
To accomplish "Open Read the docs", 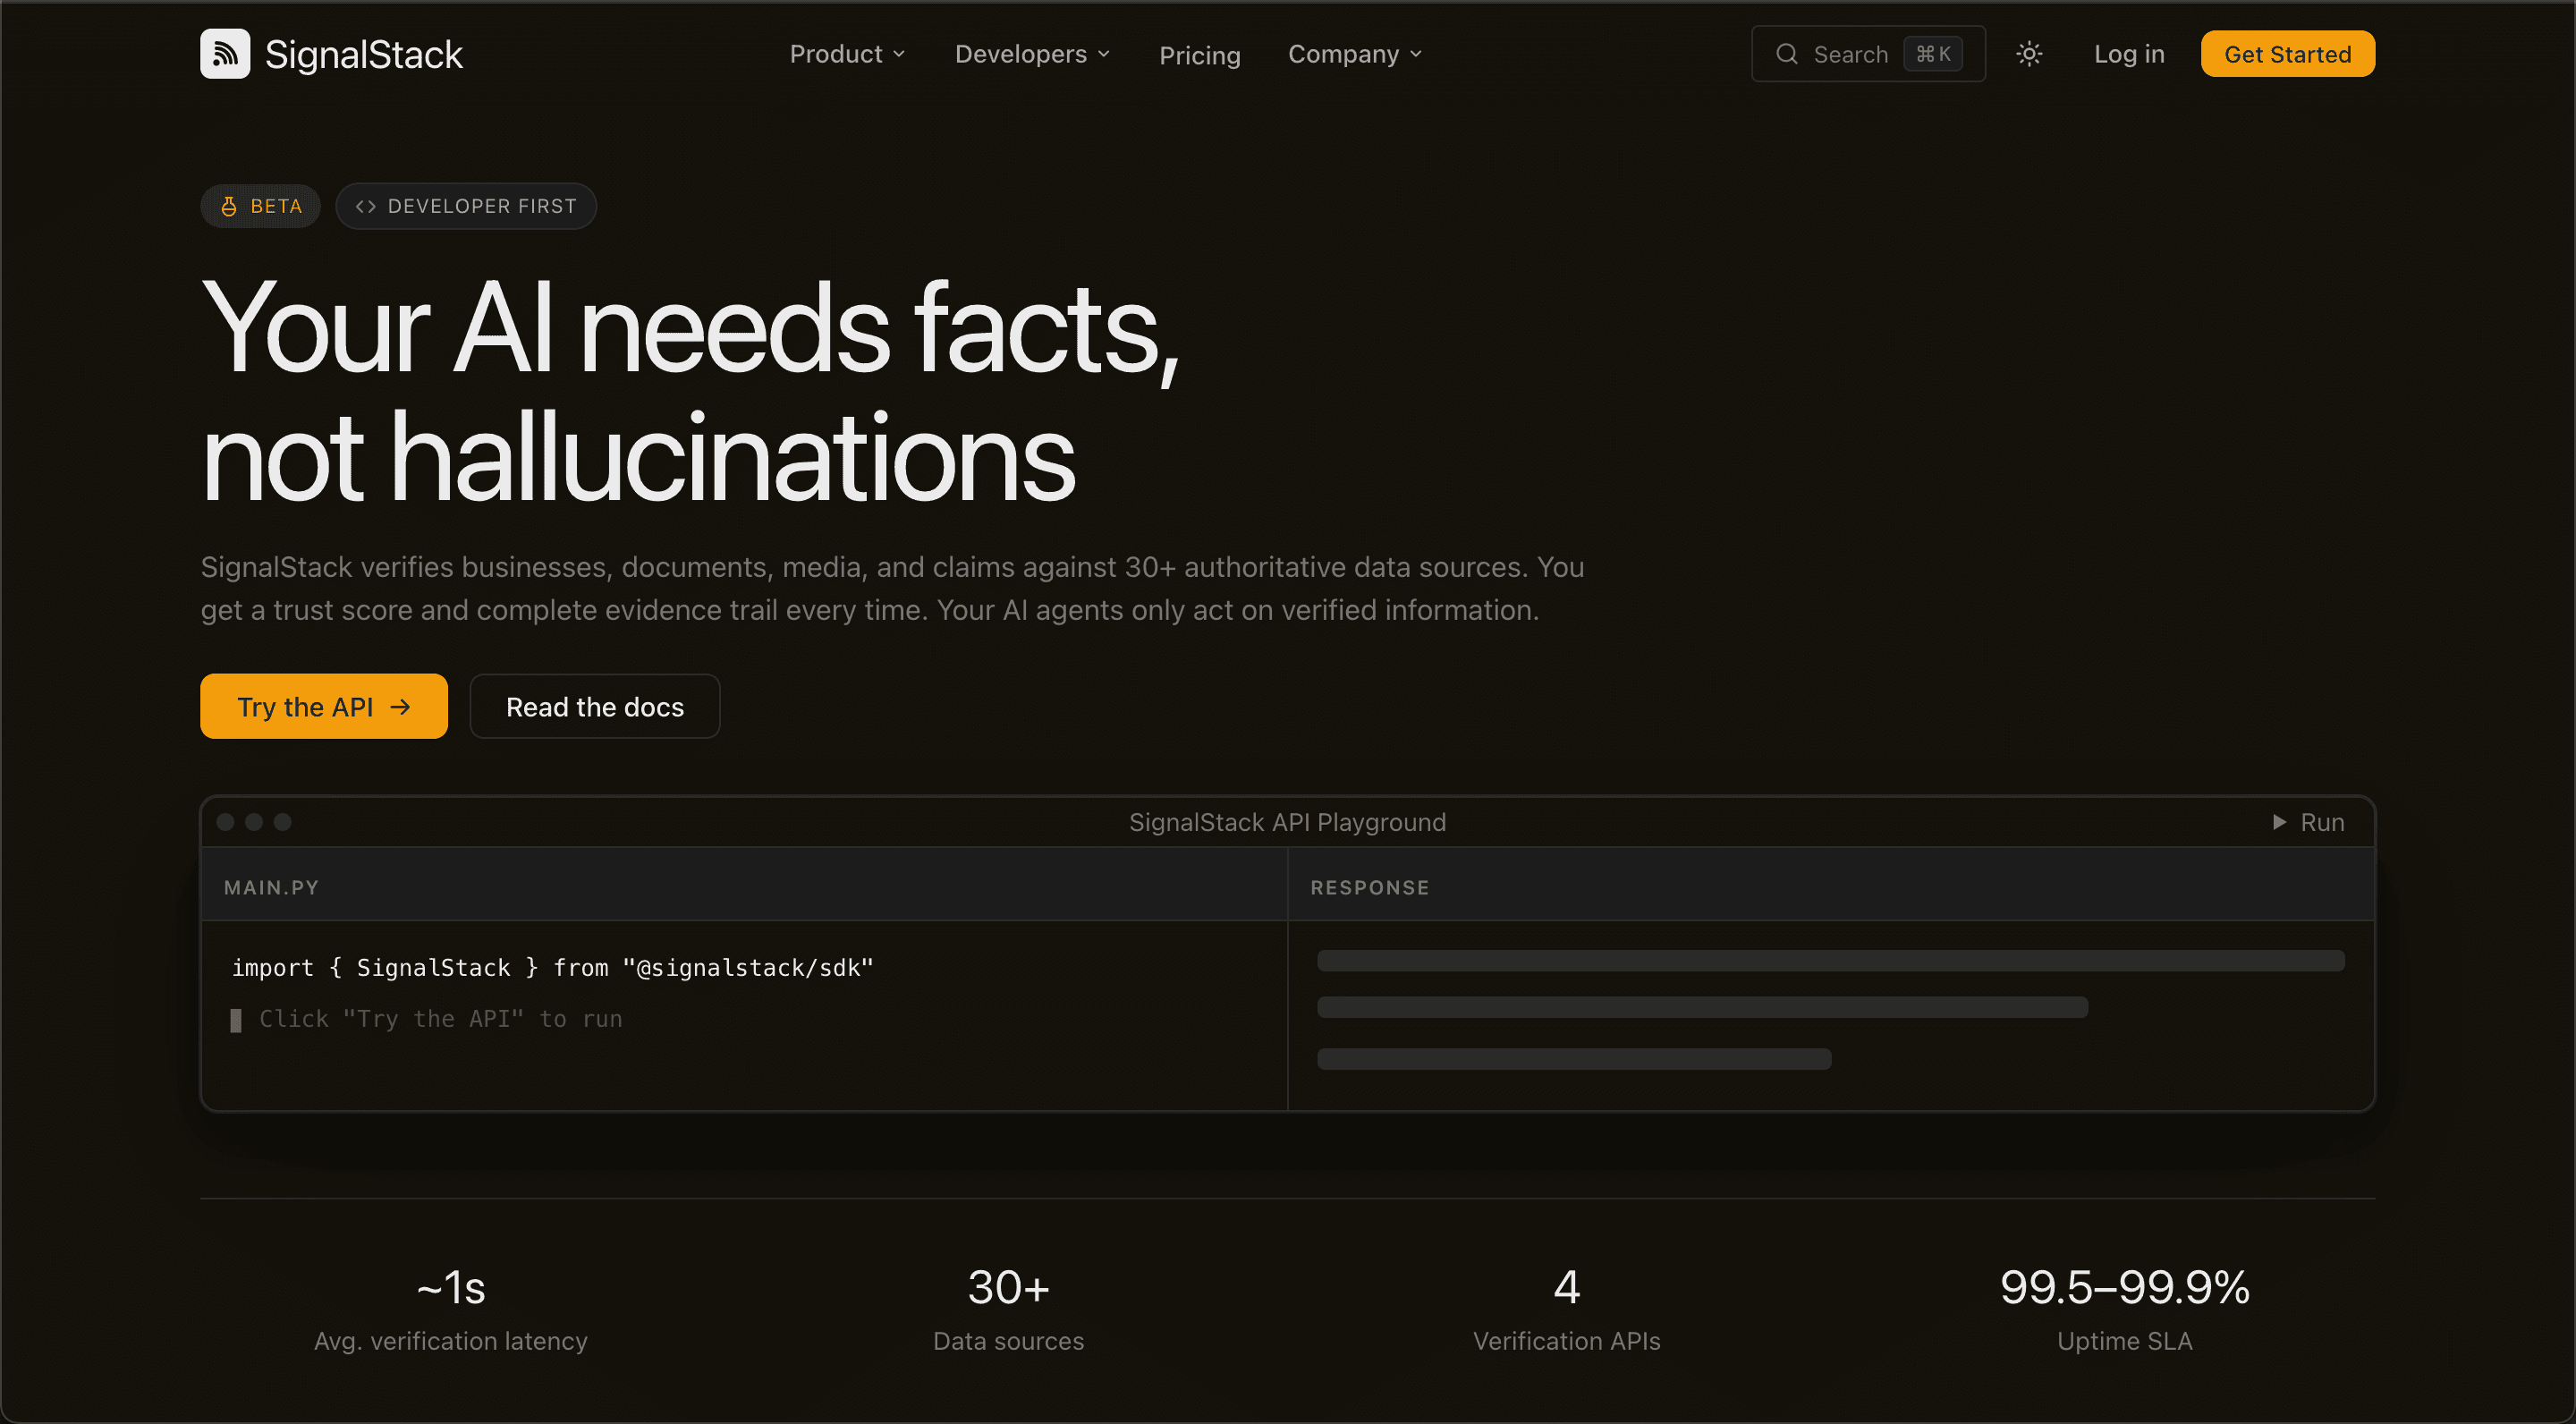I will click(595, 706).
